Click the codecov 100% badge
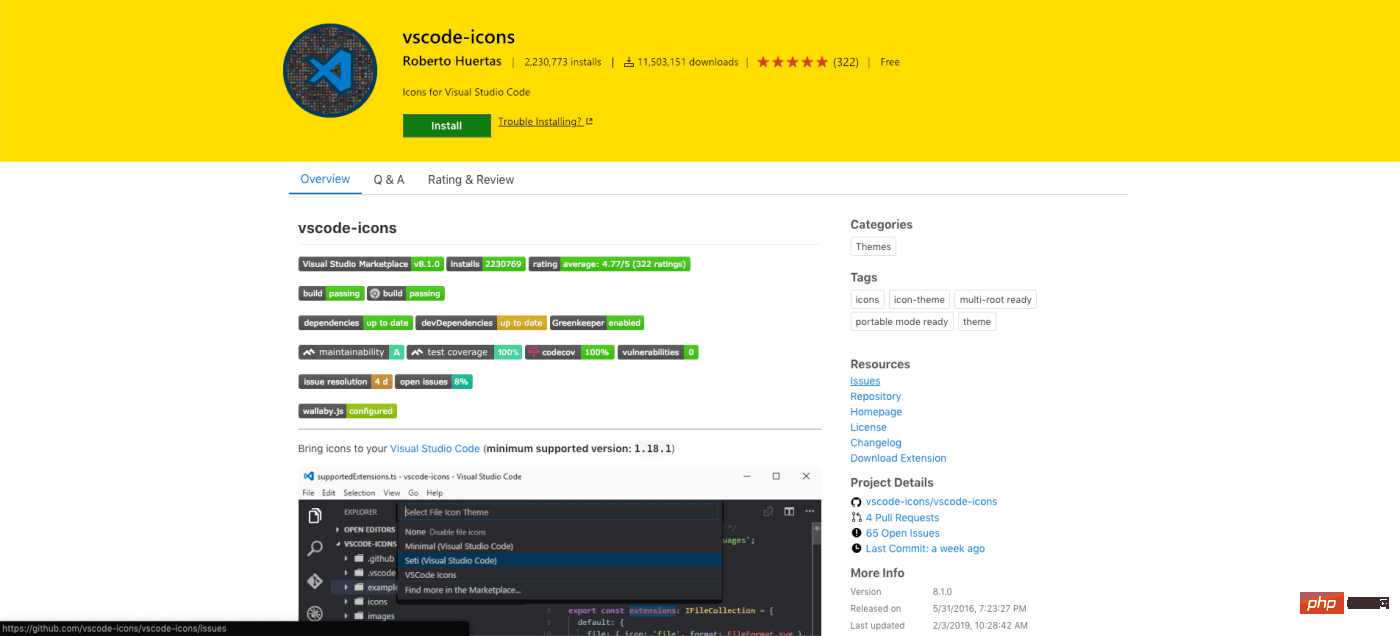1400x636 pixels. coord(569,352)
